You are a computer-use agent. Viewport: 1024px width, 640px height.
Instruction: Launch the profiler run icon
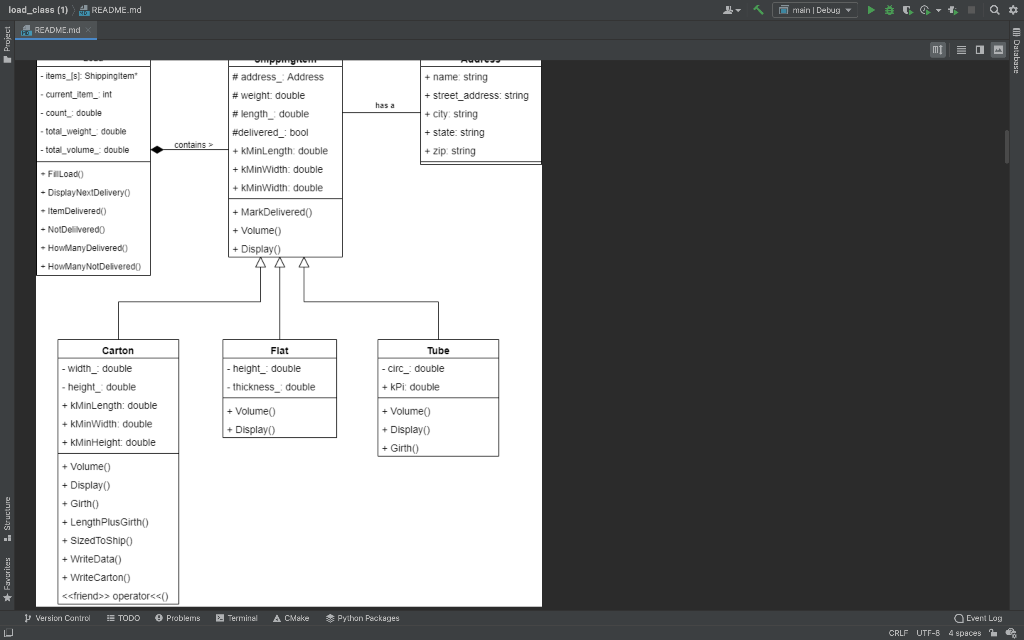tap(925, 10)
